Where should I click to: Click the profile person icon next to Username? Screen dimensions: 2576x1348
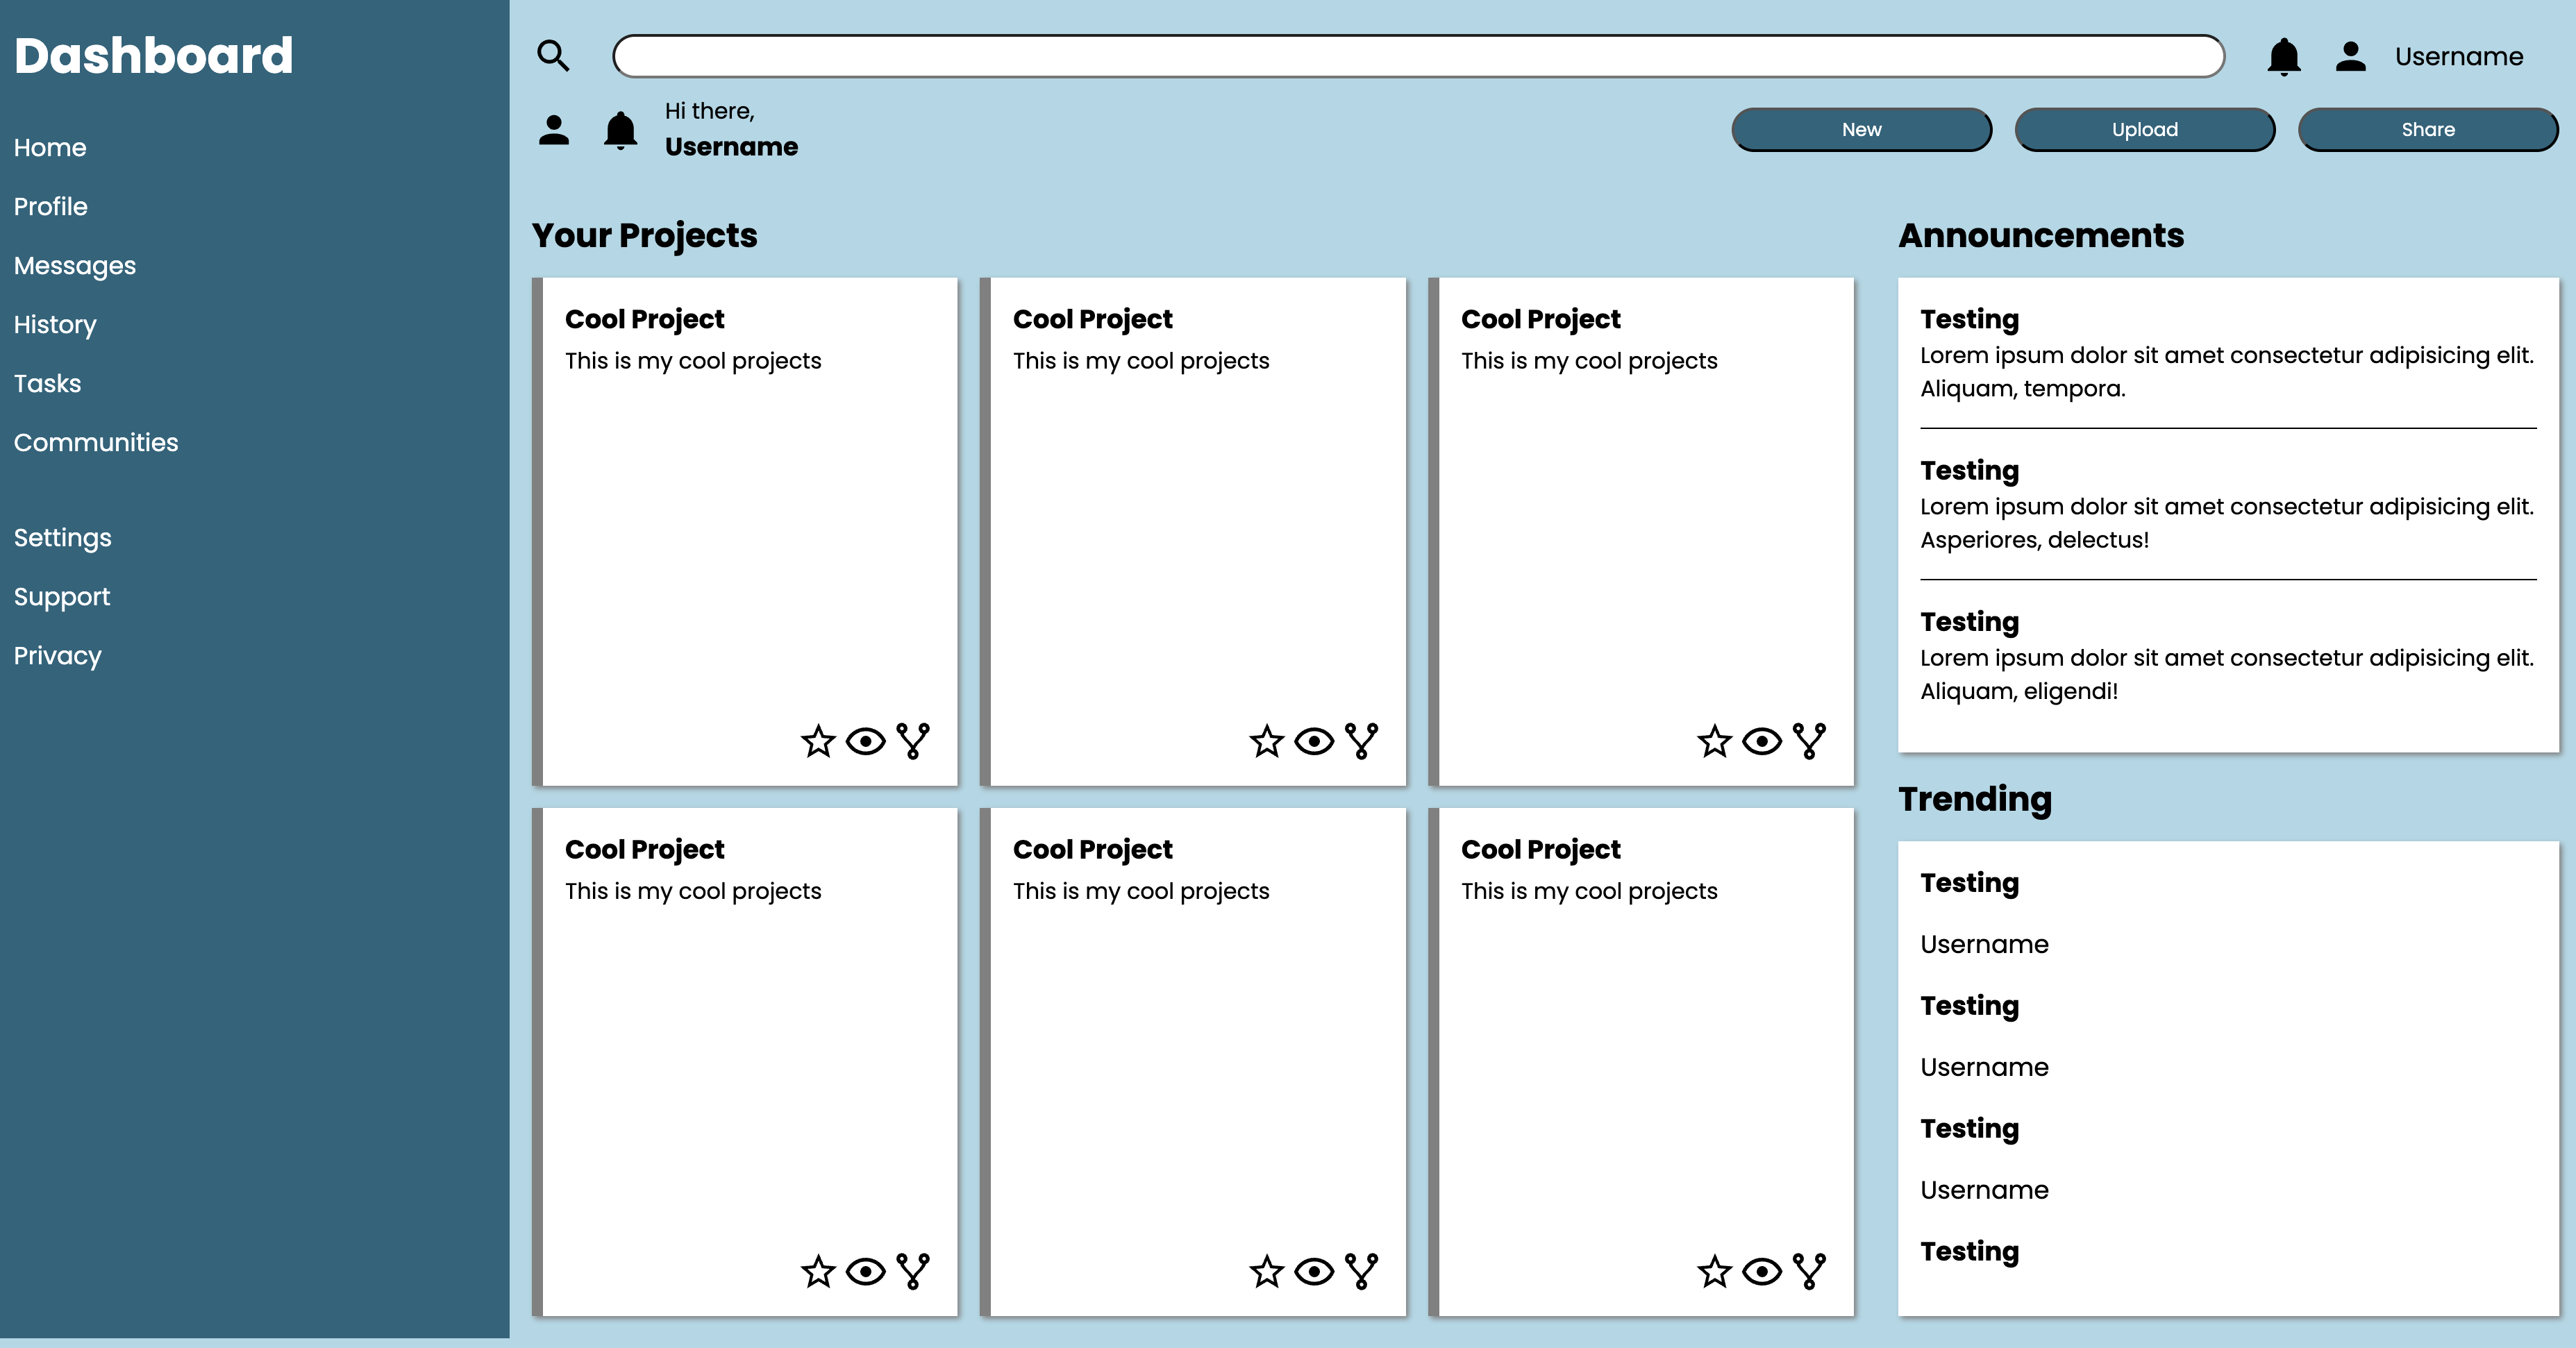point(2351,56)
